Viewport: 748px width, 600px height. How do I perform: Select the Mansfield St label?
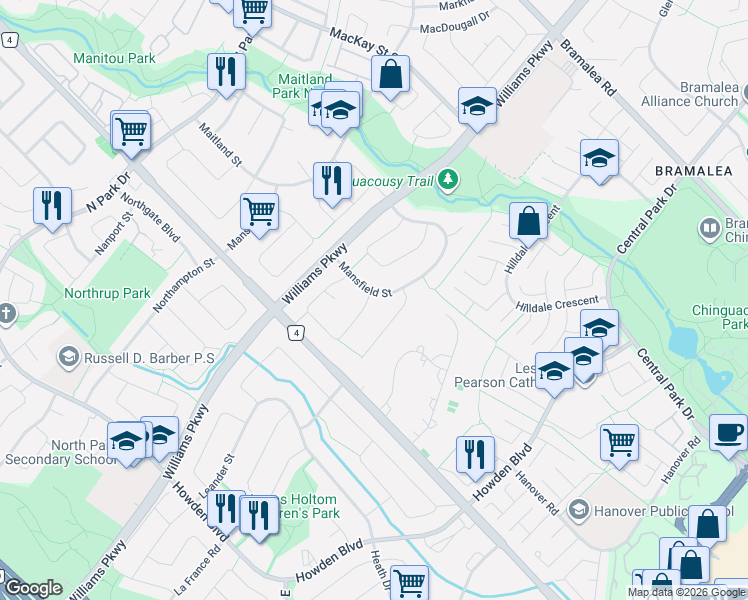pos(365,280)
